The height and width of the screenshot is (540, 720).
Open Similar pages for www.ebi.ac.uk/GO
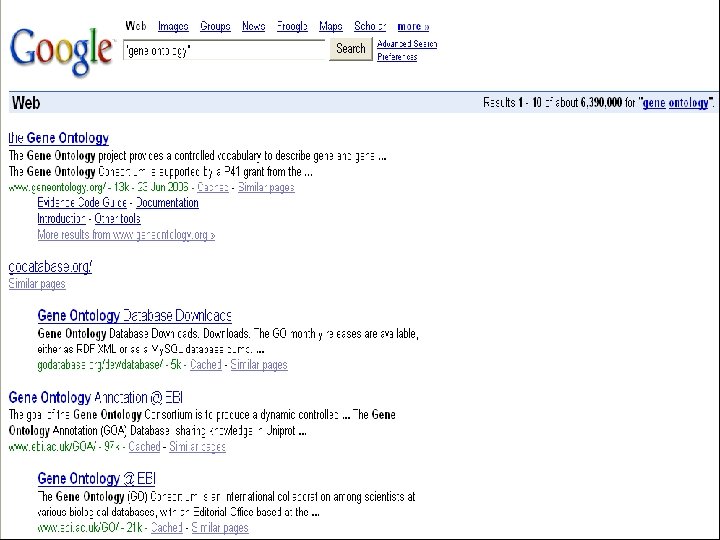[219, 528]
